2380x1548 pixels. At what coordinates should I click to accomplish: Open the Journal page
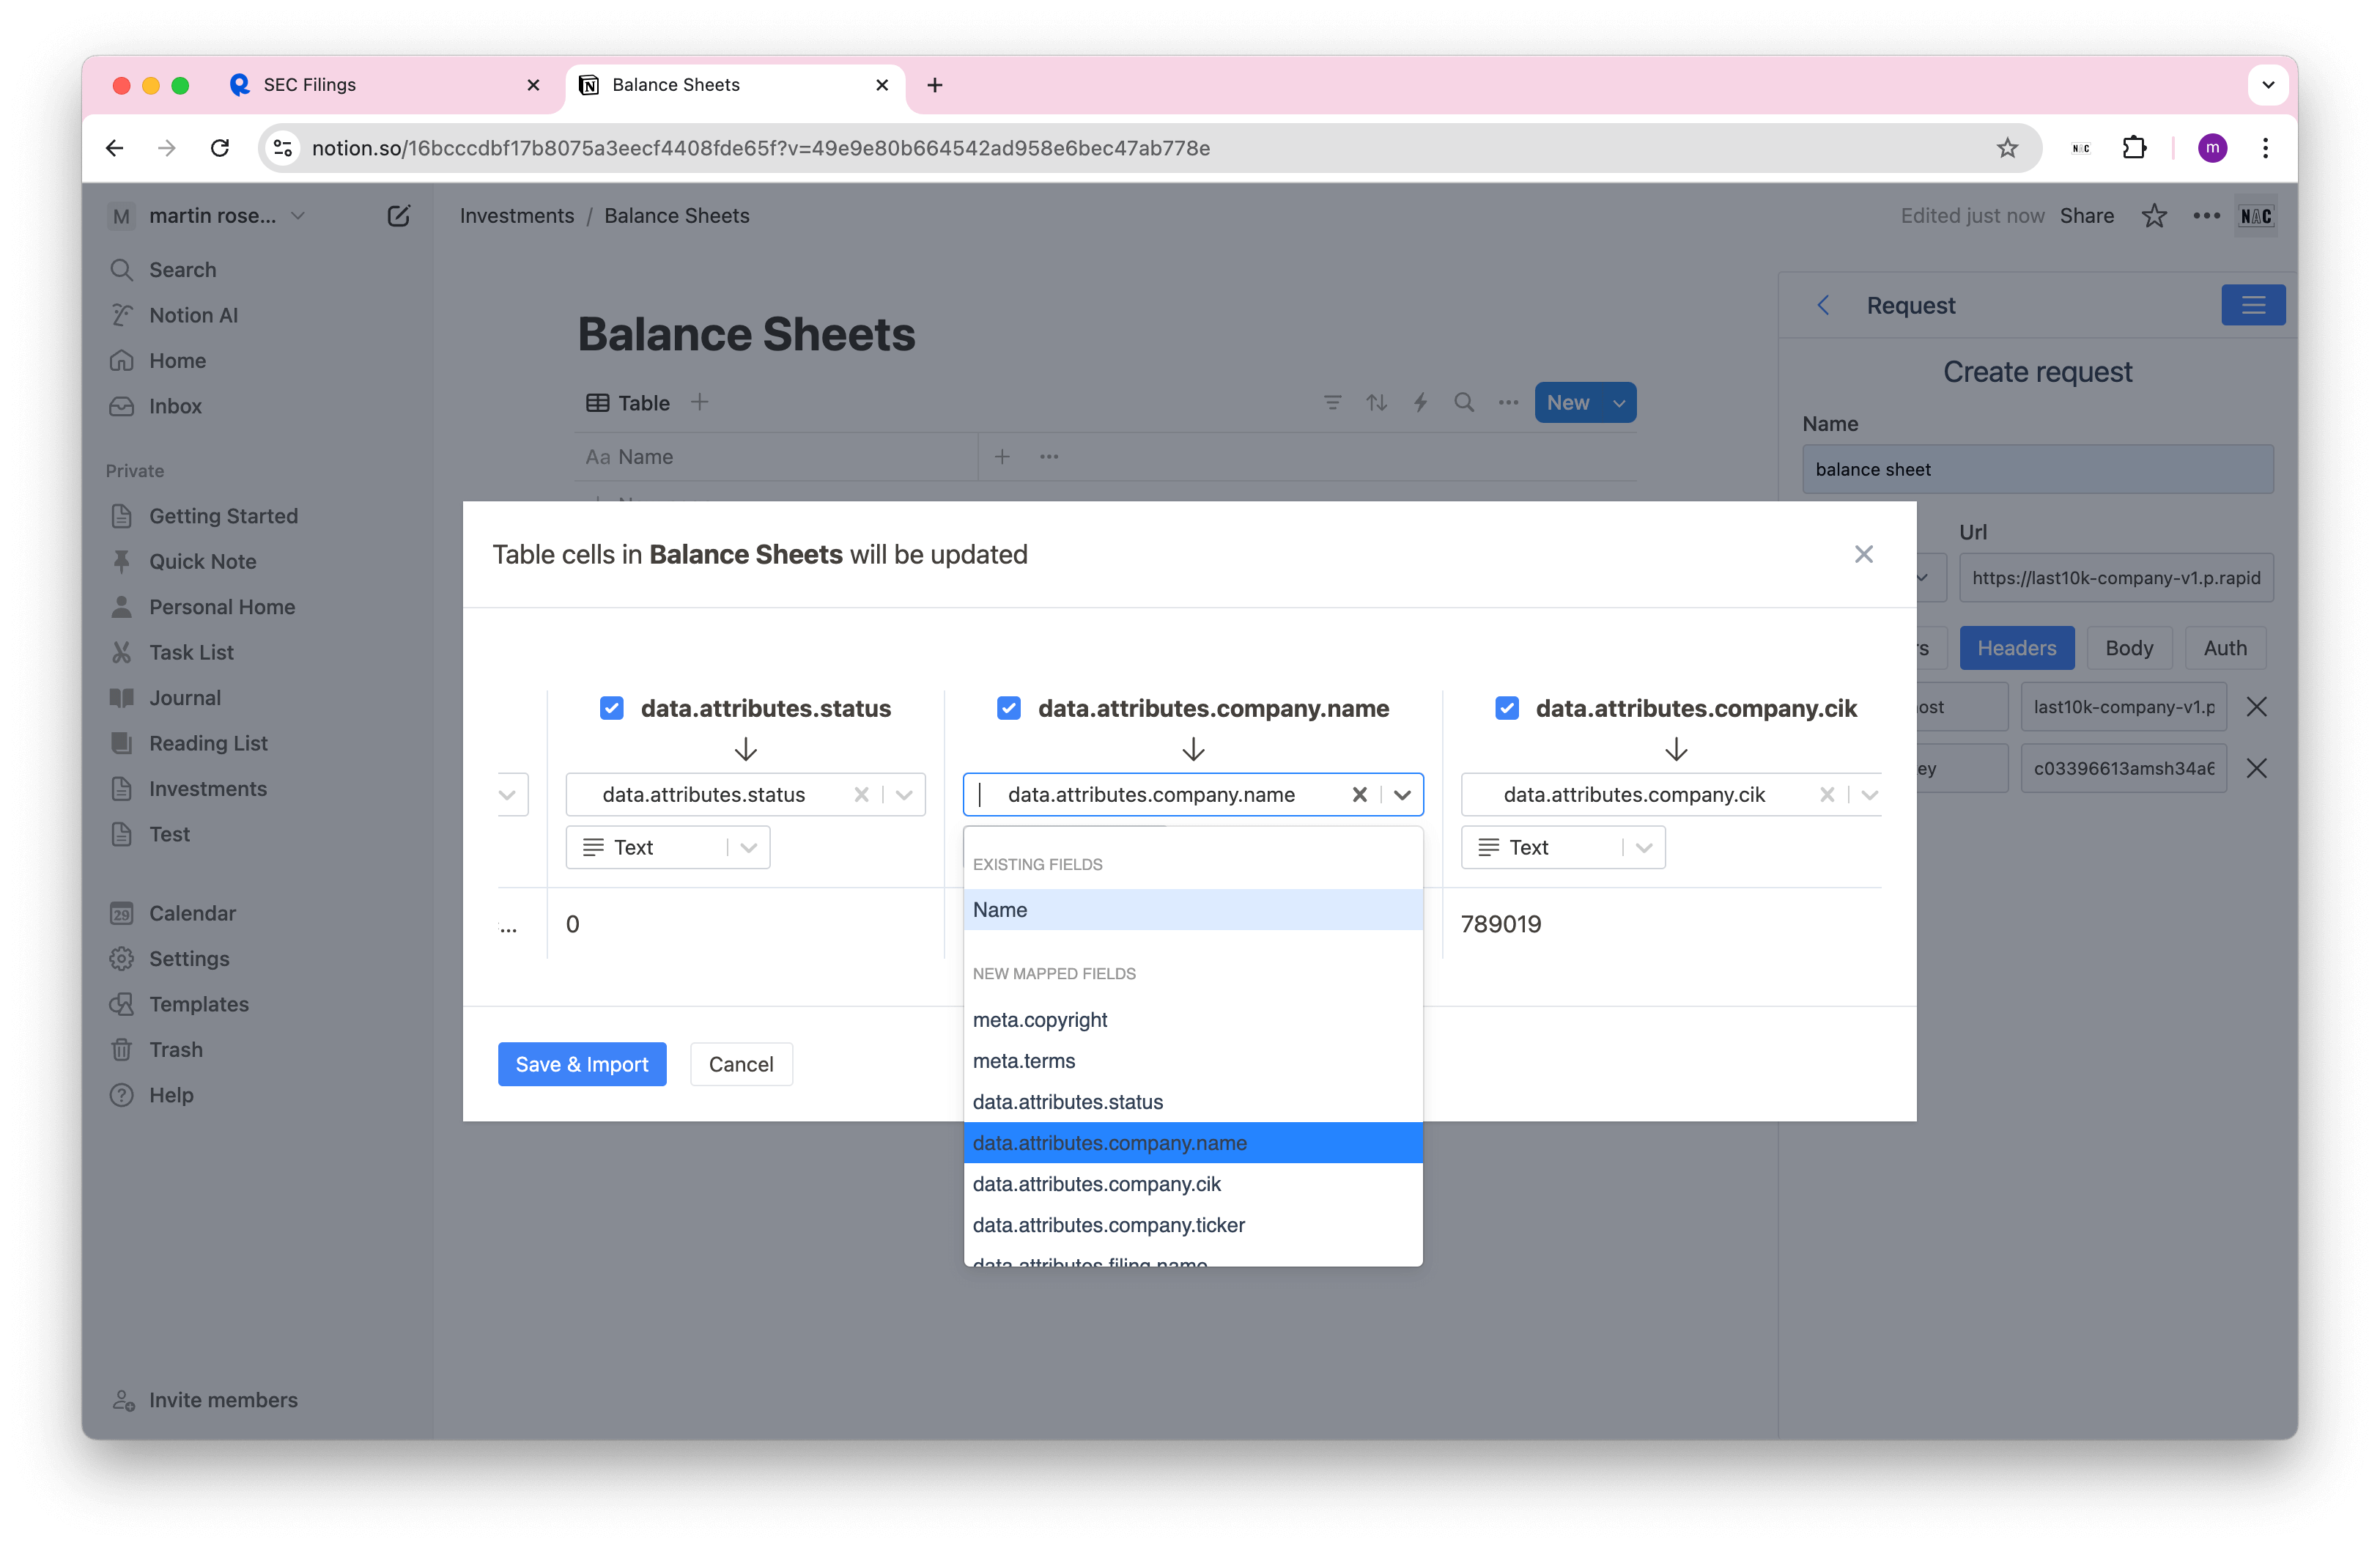(185, 698)
